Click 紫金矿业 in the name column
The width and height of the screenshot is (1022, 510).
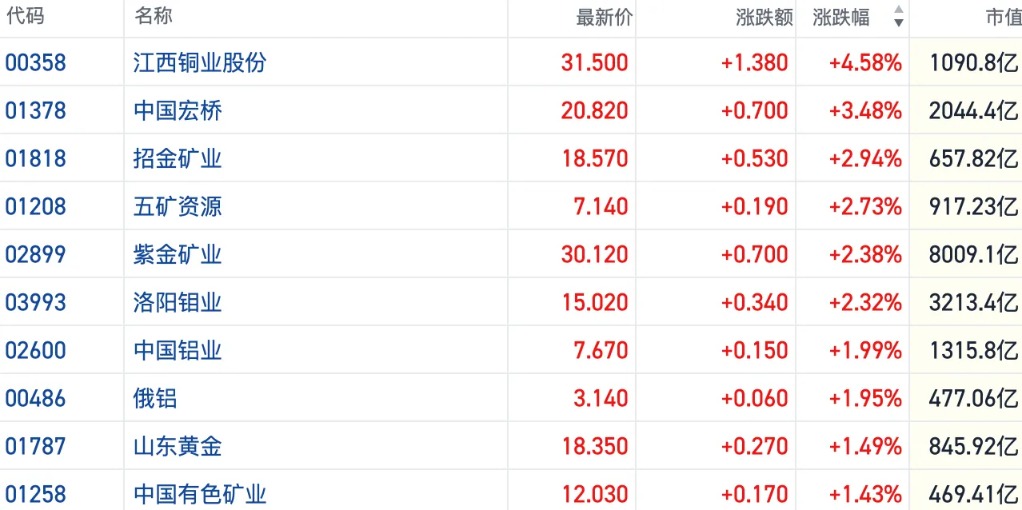click(178, 254)
